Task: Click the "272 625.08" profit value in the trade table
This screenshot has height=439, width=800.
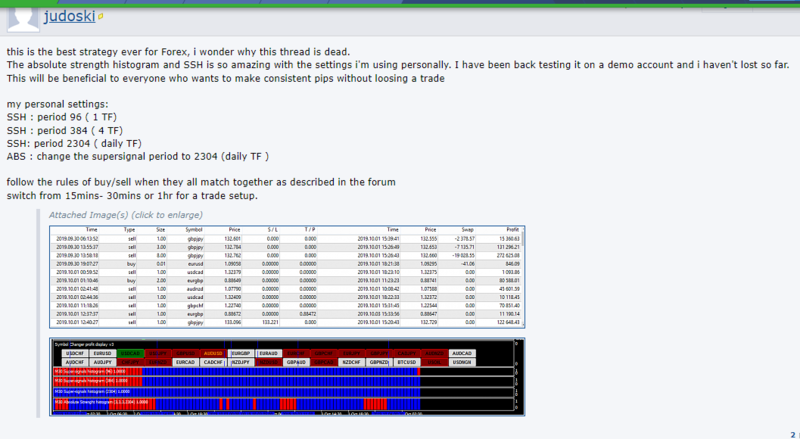Action: [508, 255]
